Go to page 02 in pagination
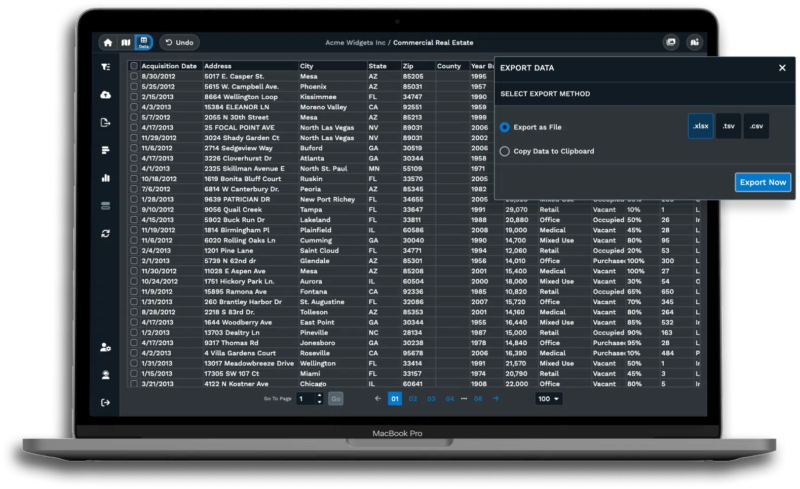The height and width of the screenshot is (489, 800). [x=413, y=399]
